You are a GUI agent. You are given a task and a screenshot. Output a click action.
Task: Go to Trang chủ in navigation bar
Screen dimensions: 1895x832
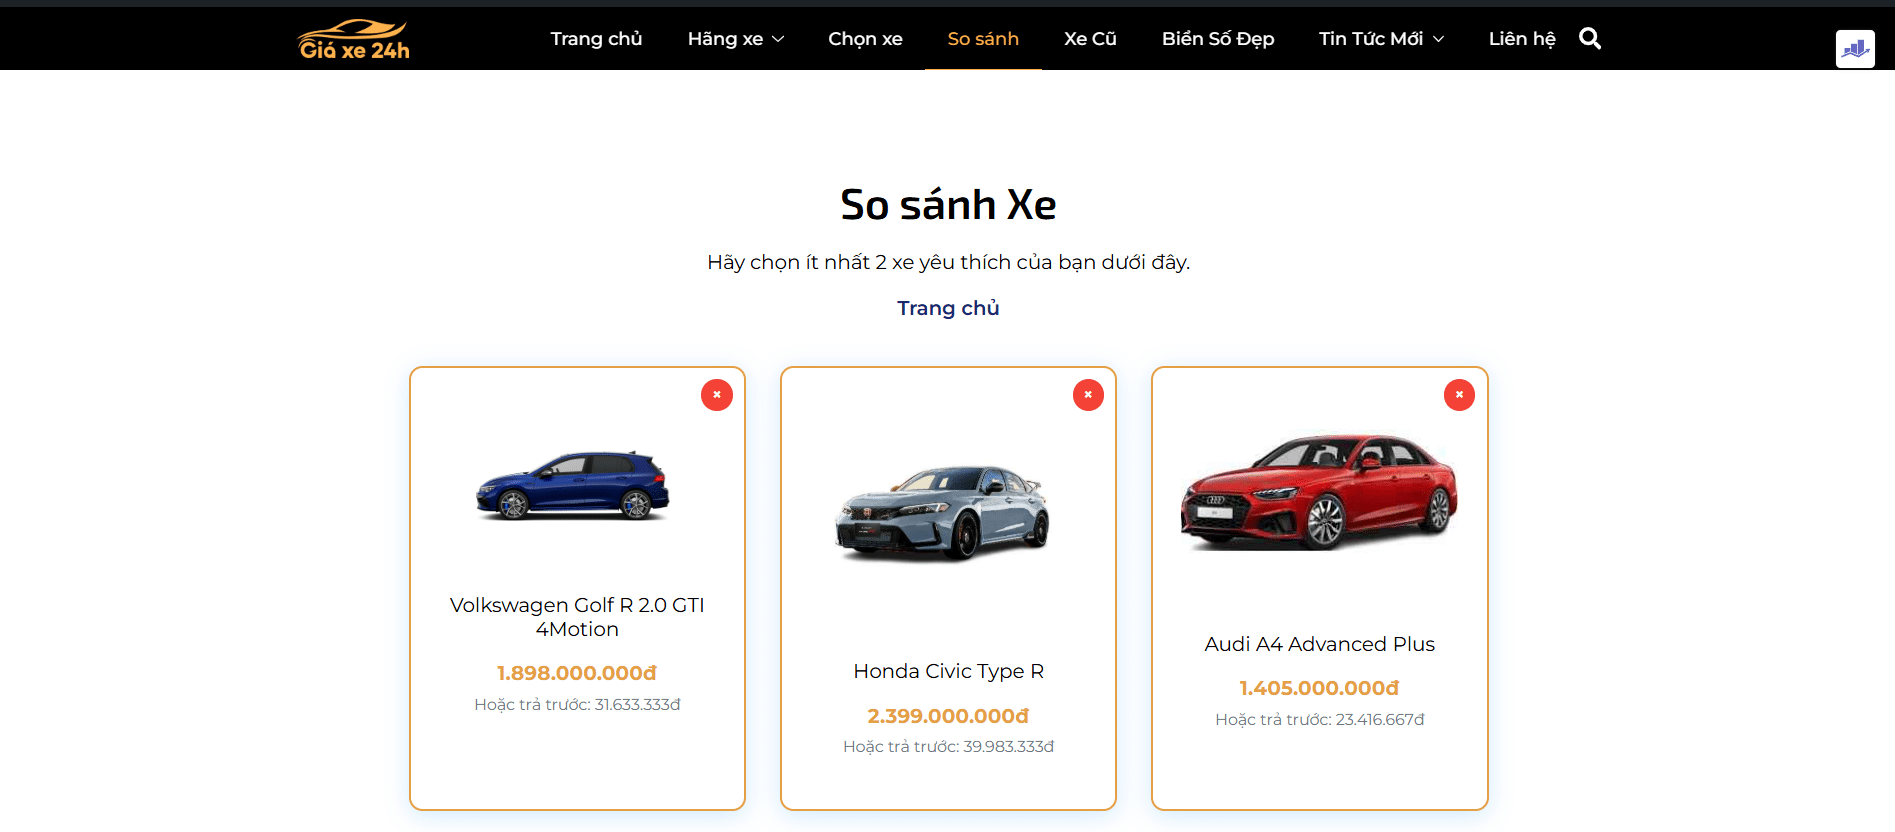[596, 39]
